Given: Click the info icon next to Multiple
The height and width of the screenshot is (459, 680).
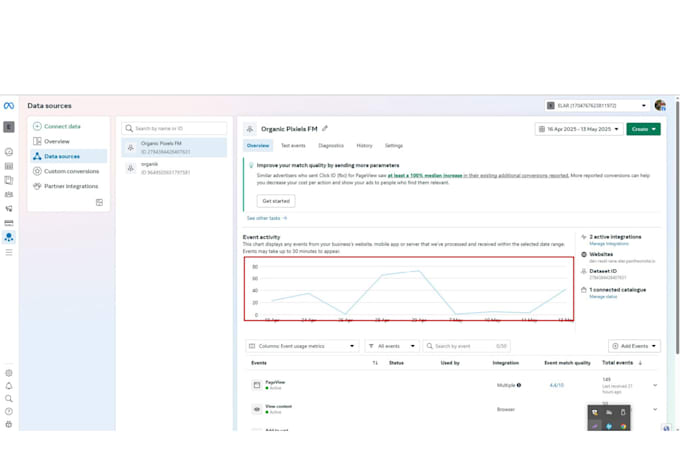Looking at the screenshot, I should point(519,385).
